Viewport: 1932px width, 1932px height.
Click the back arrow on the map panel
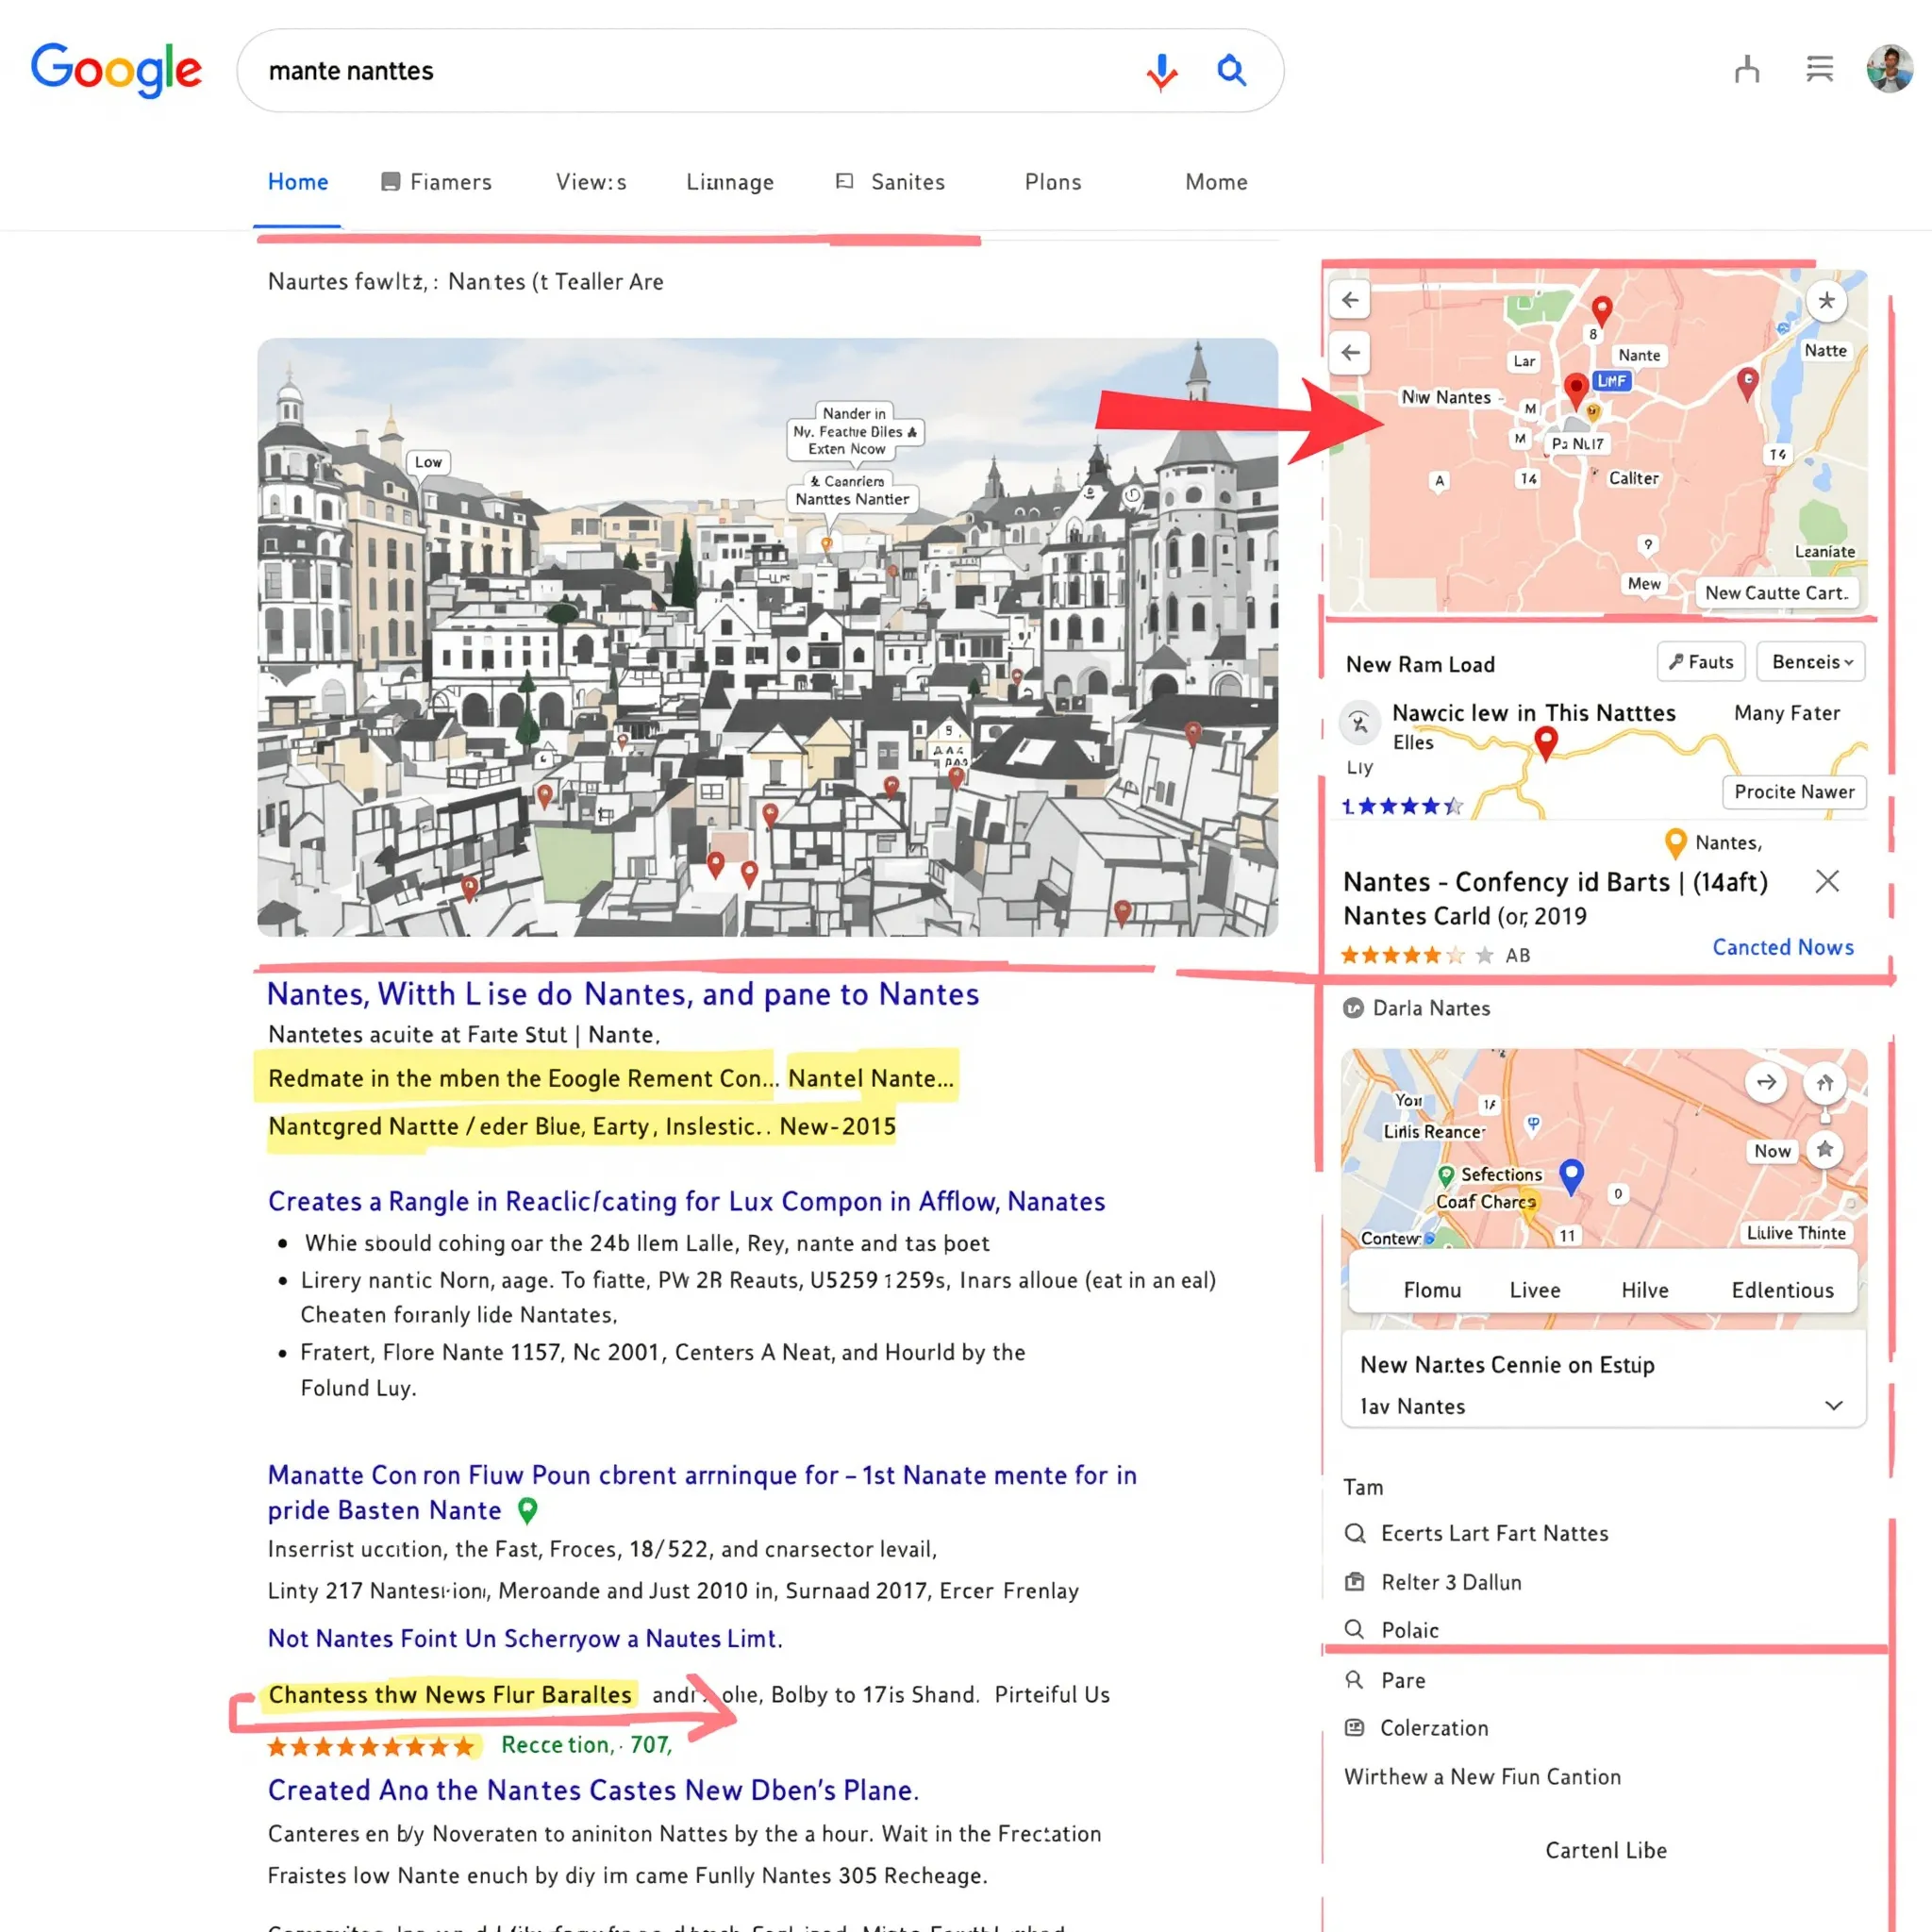click(x=1350, y=300)
